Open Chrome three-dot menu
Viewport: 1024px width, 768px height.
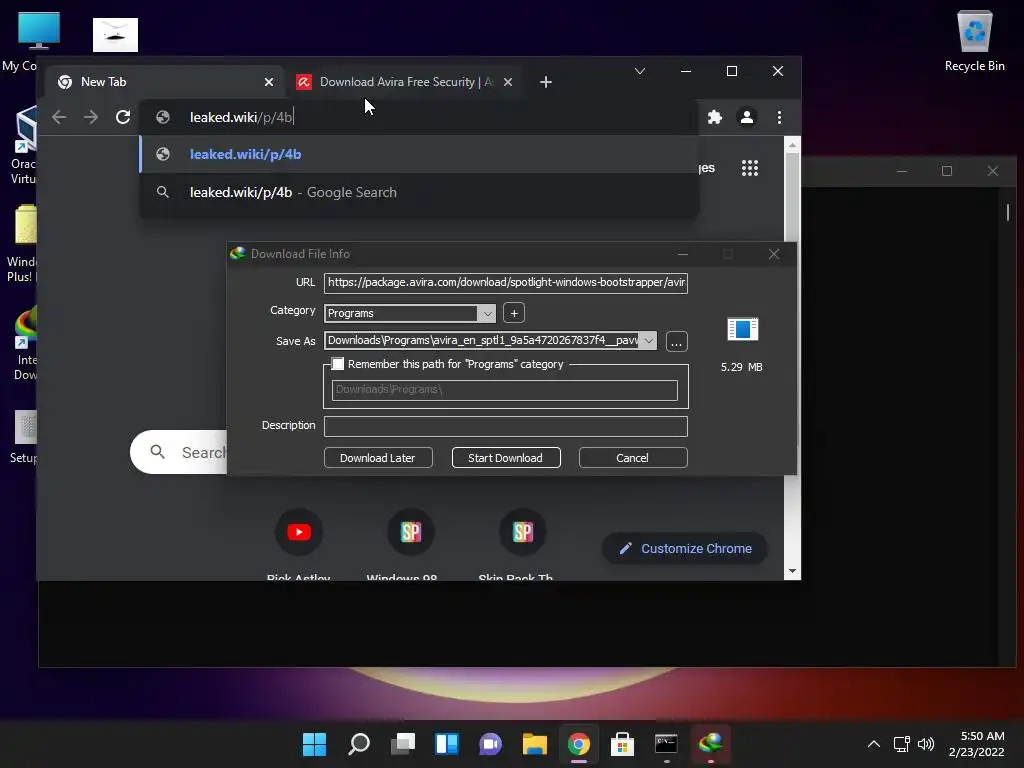779,118
